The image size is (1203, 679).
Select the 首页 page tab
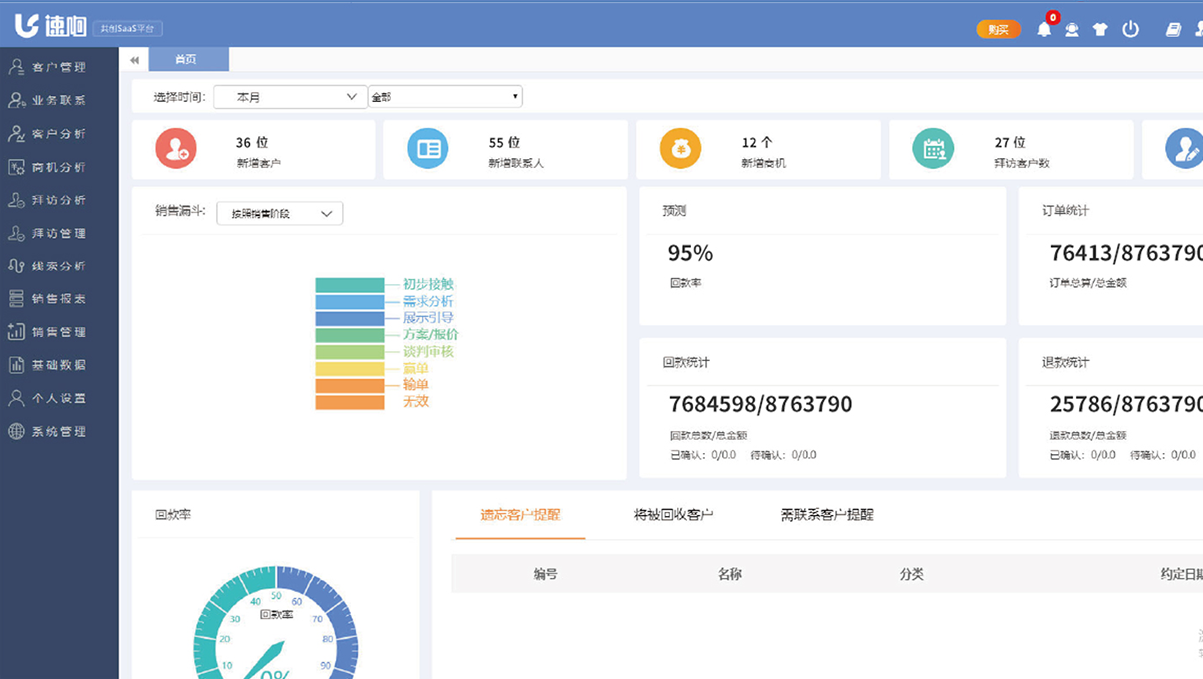(188, 60)
